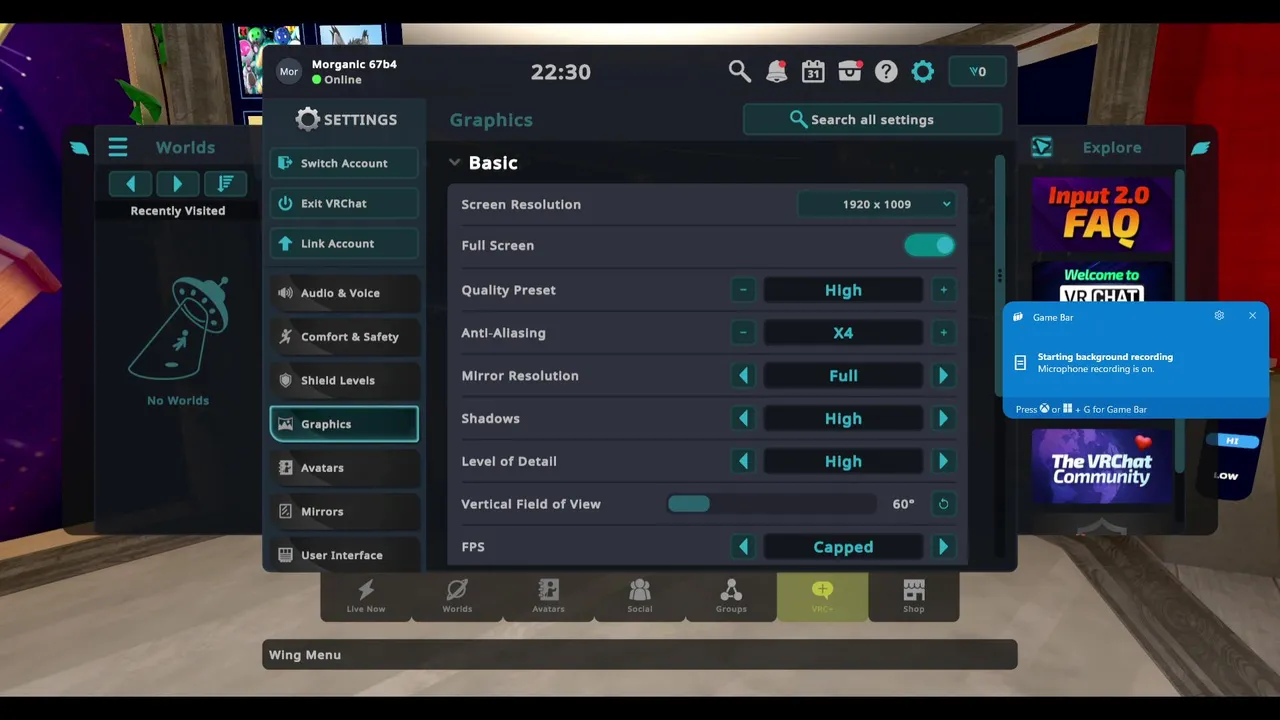Viewport: 1280px width, 720px height.
Task: Select next FPS option
Action: tap(943, 547)
